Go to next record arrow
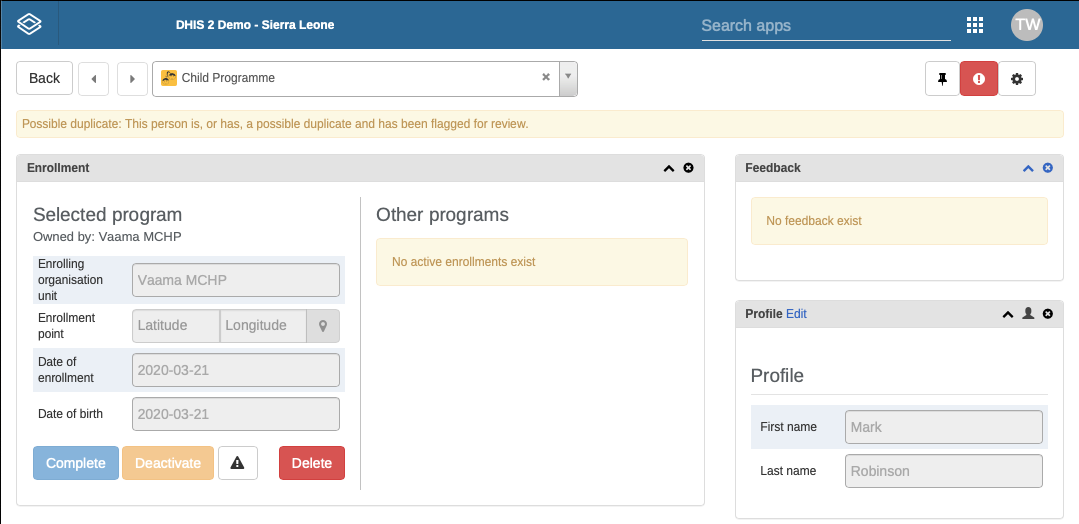Image resolution: width=1079 pixels, height=524 pixels. [x=132, y=78]
